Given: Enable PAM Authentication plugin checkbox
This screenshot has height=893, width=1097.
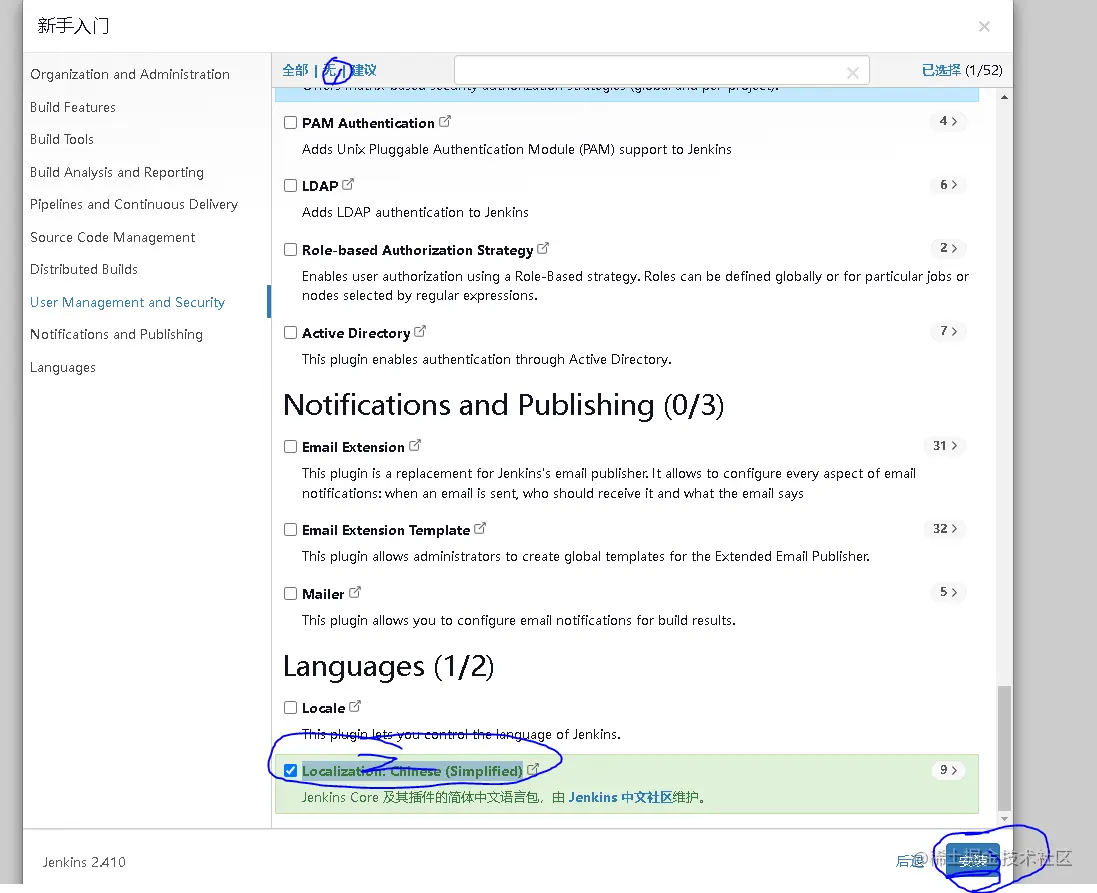Looking at the screenshot, I should [x=290, y=122].
